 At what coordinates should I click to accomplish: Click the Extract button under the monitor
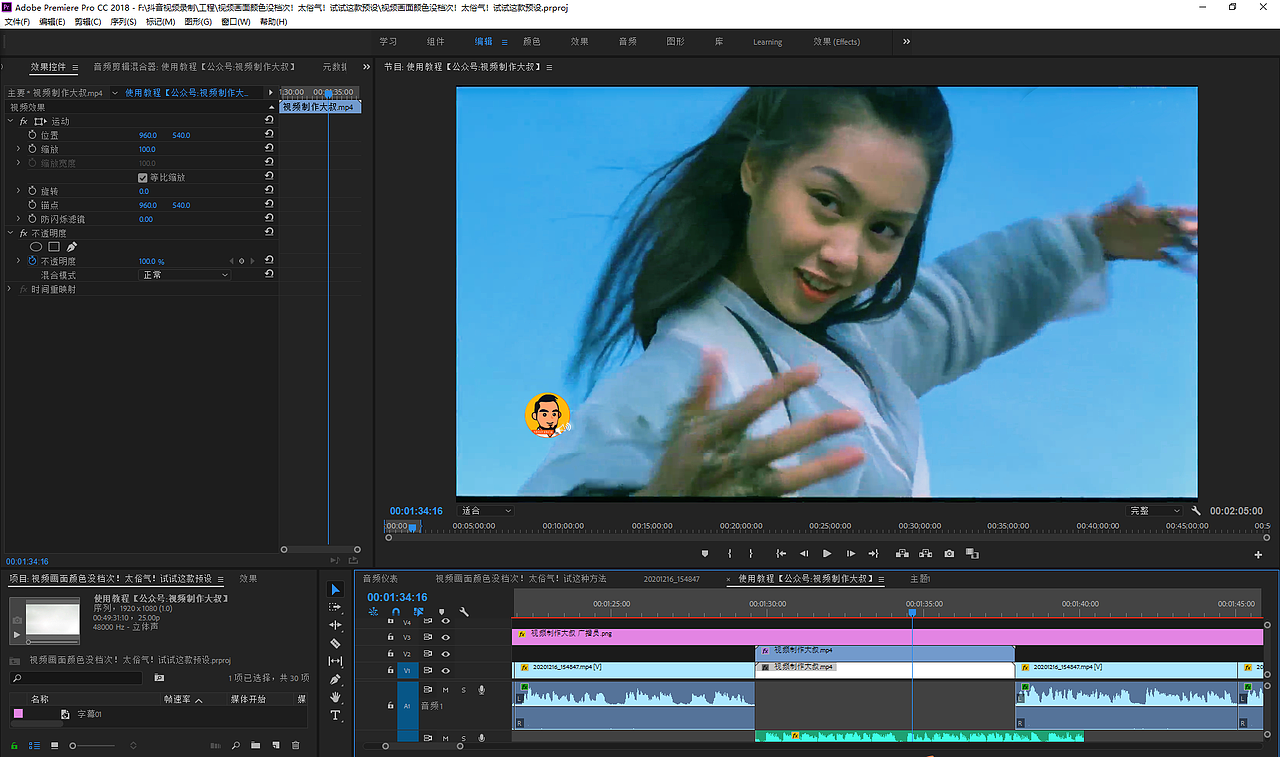[x=926, y=553]
